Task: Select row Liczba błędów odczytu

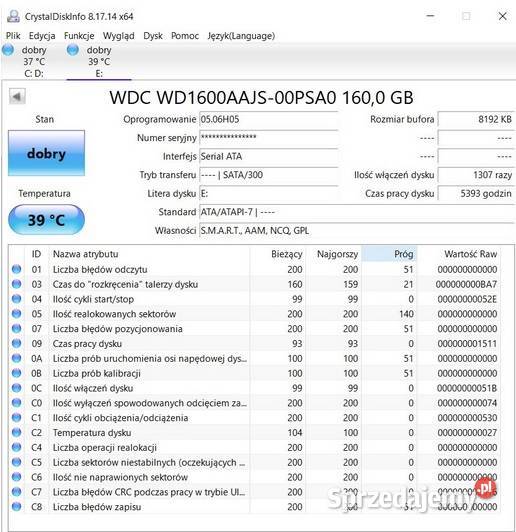Action: 254,269
